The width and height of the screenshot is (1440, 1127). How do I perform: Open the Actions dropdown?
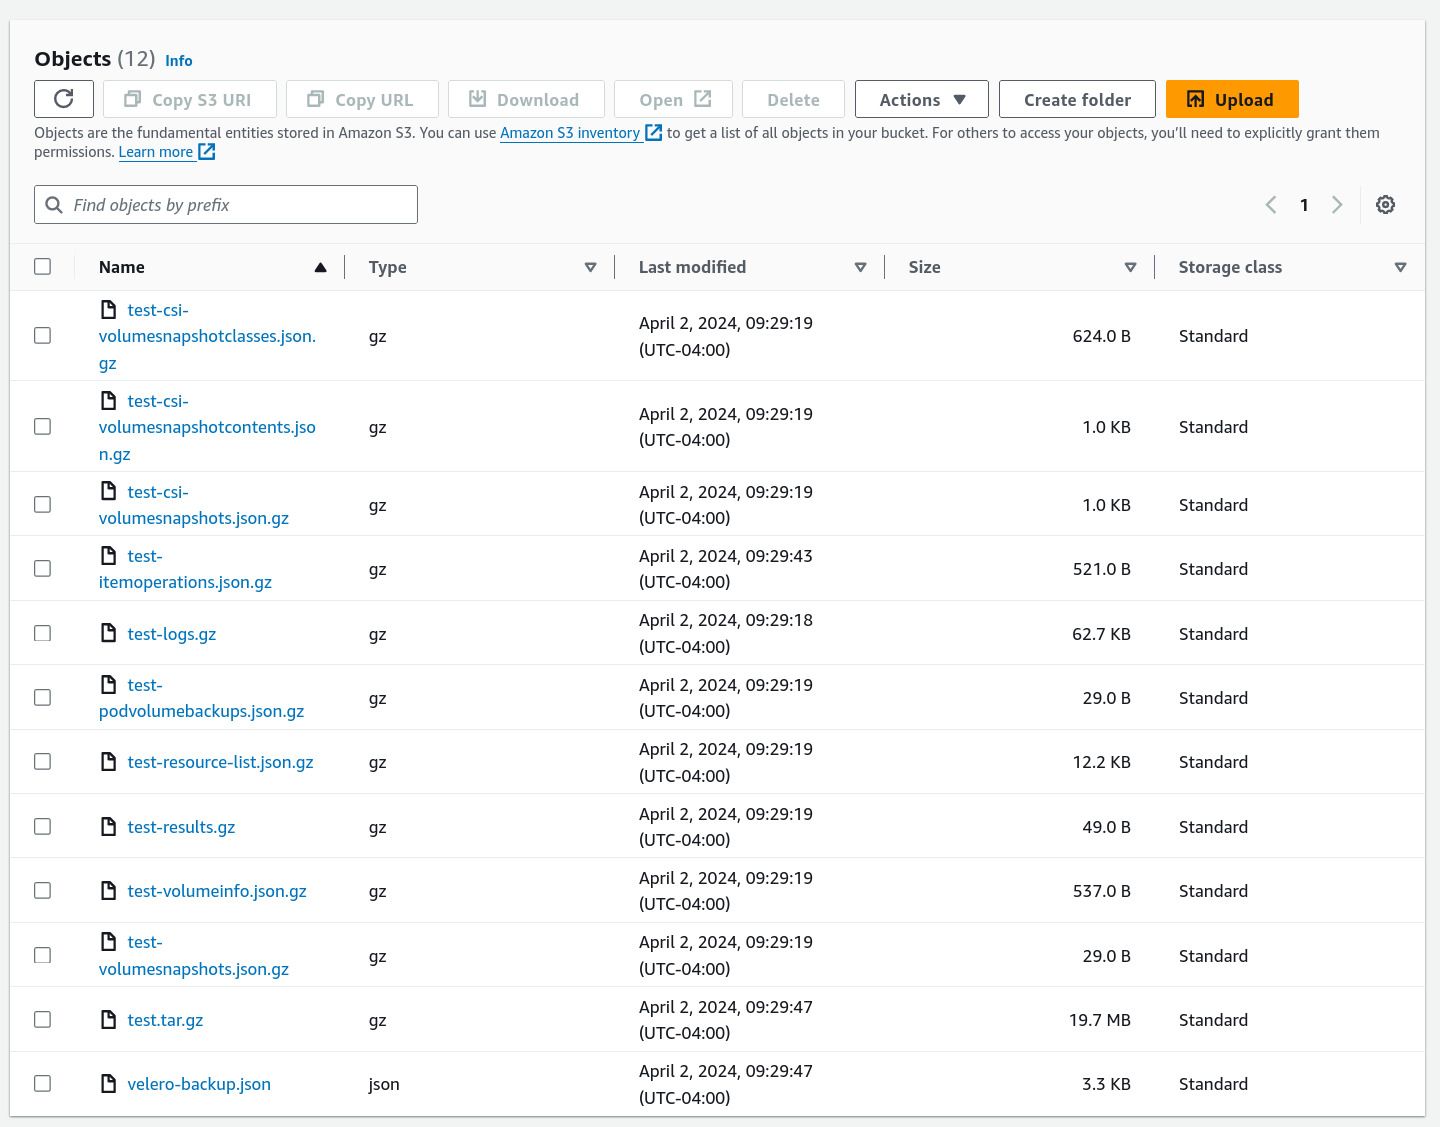[x=921, y=99]
